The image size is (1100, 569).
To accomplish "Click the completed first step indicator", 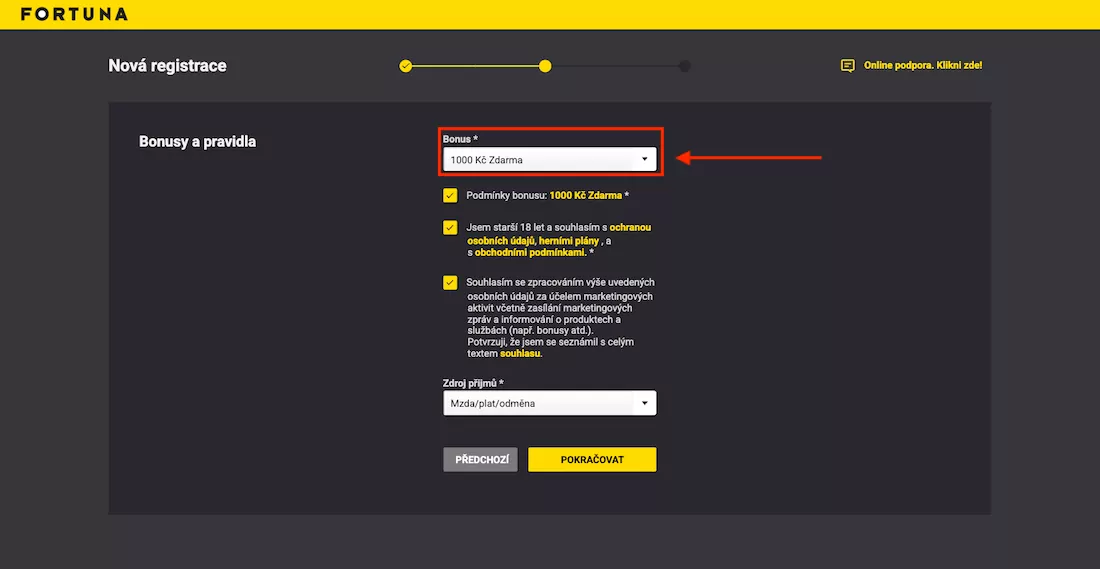I will 405,66.
